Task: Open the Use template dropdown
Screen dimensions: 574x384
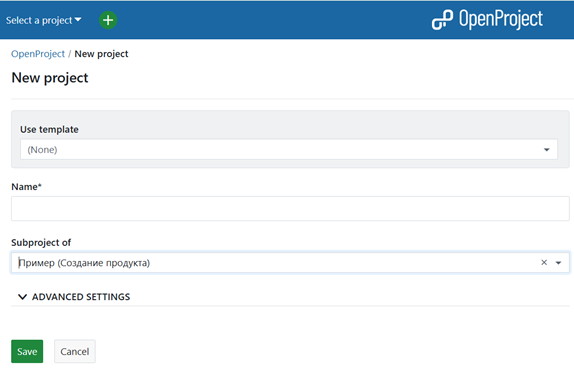Action: tap(289, 149)
